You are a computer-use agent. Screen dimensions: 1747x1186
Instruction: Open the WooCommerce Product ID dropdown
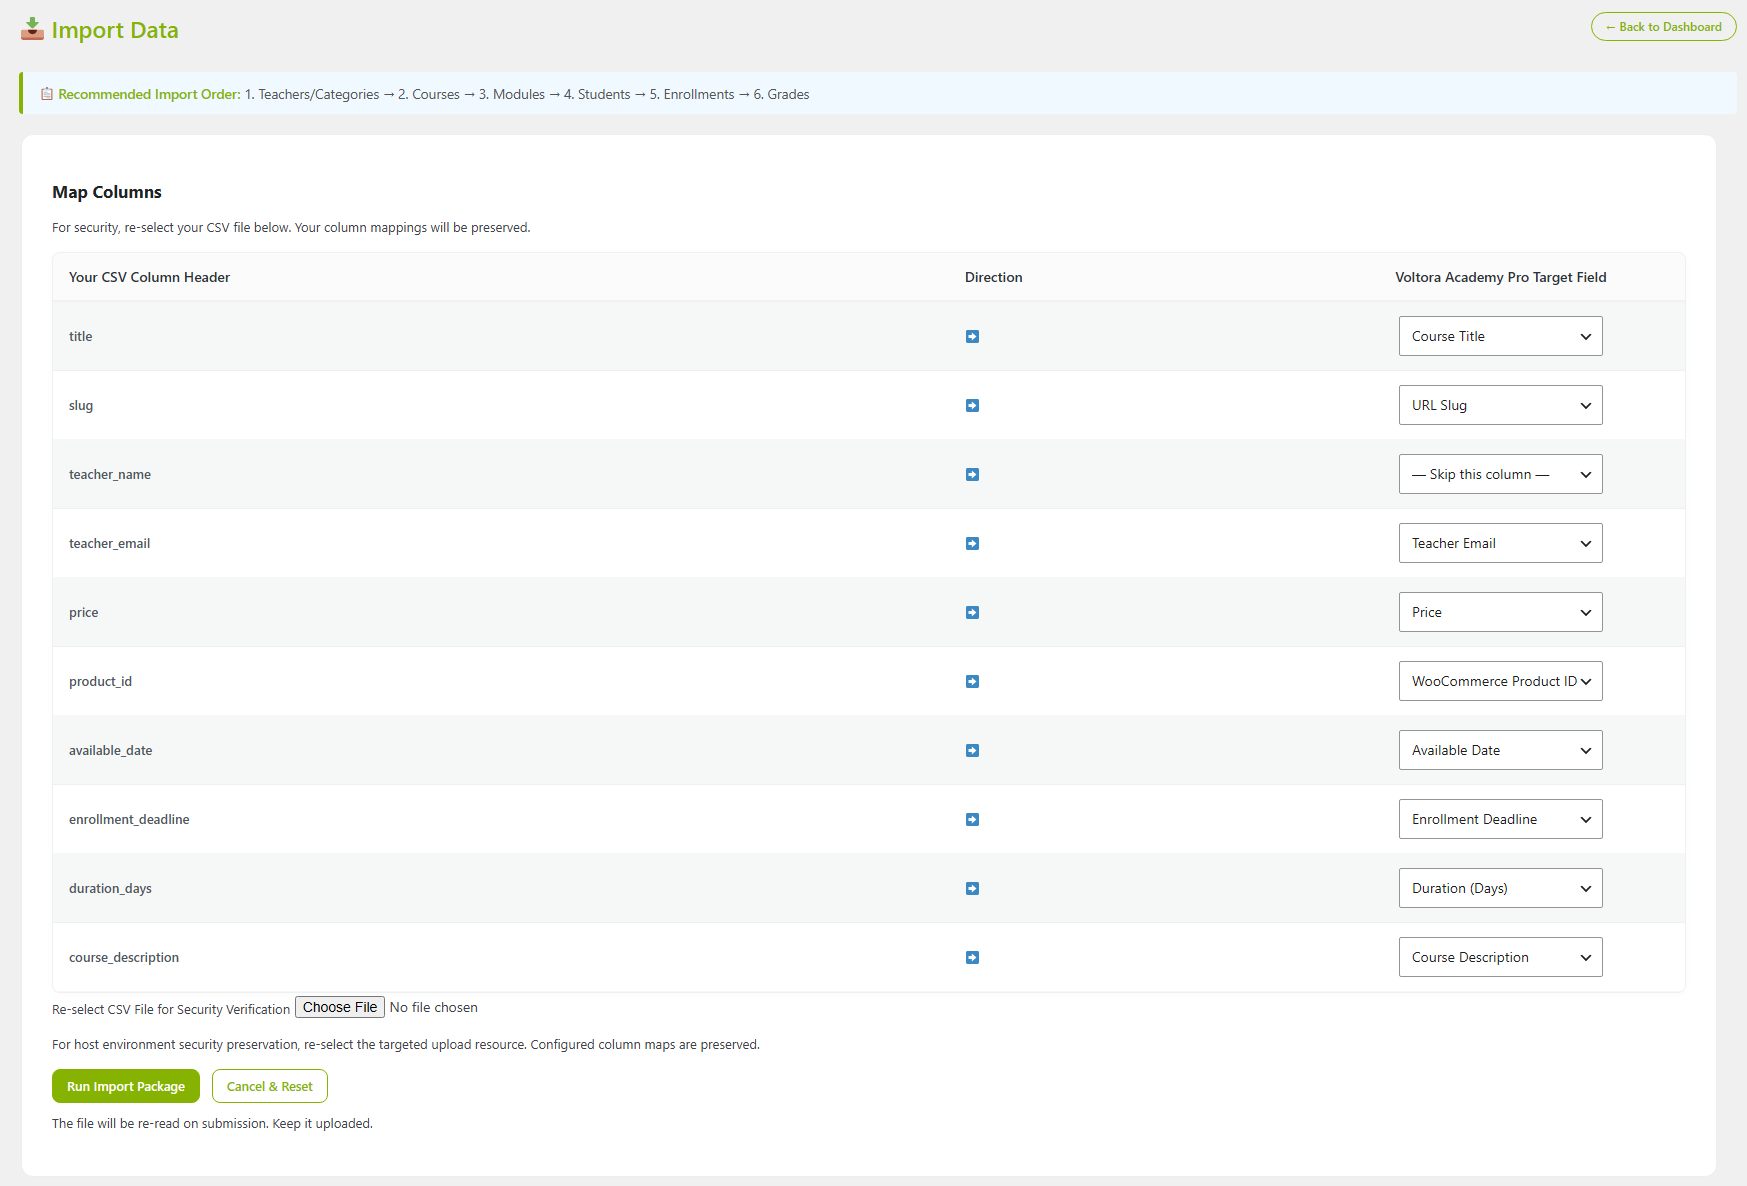point(1500,681)
